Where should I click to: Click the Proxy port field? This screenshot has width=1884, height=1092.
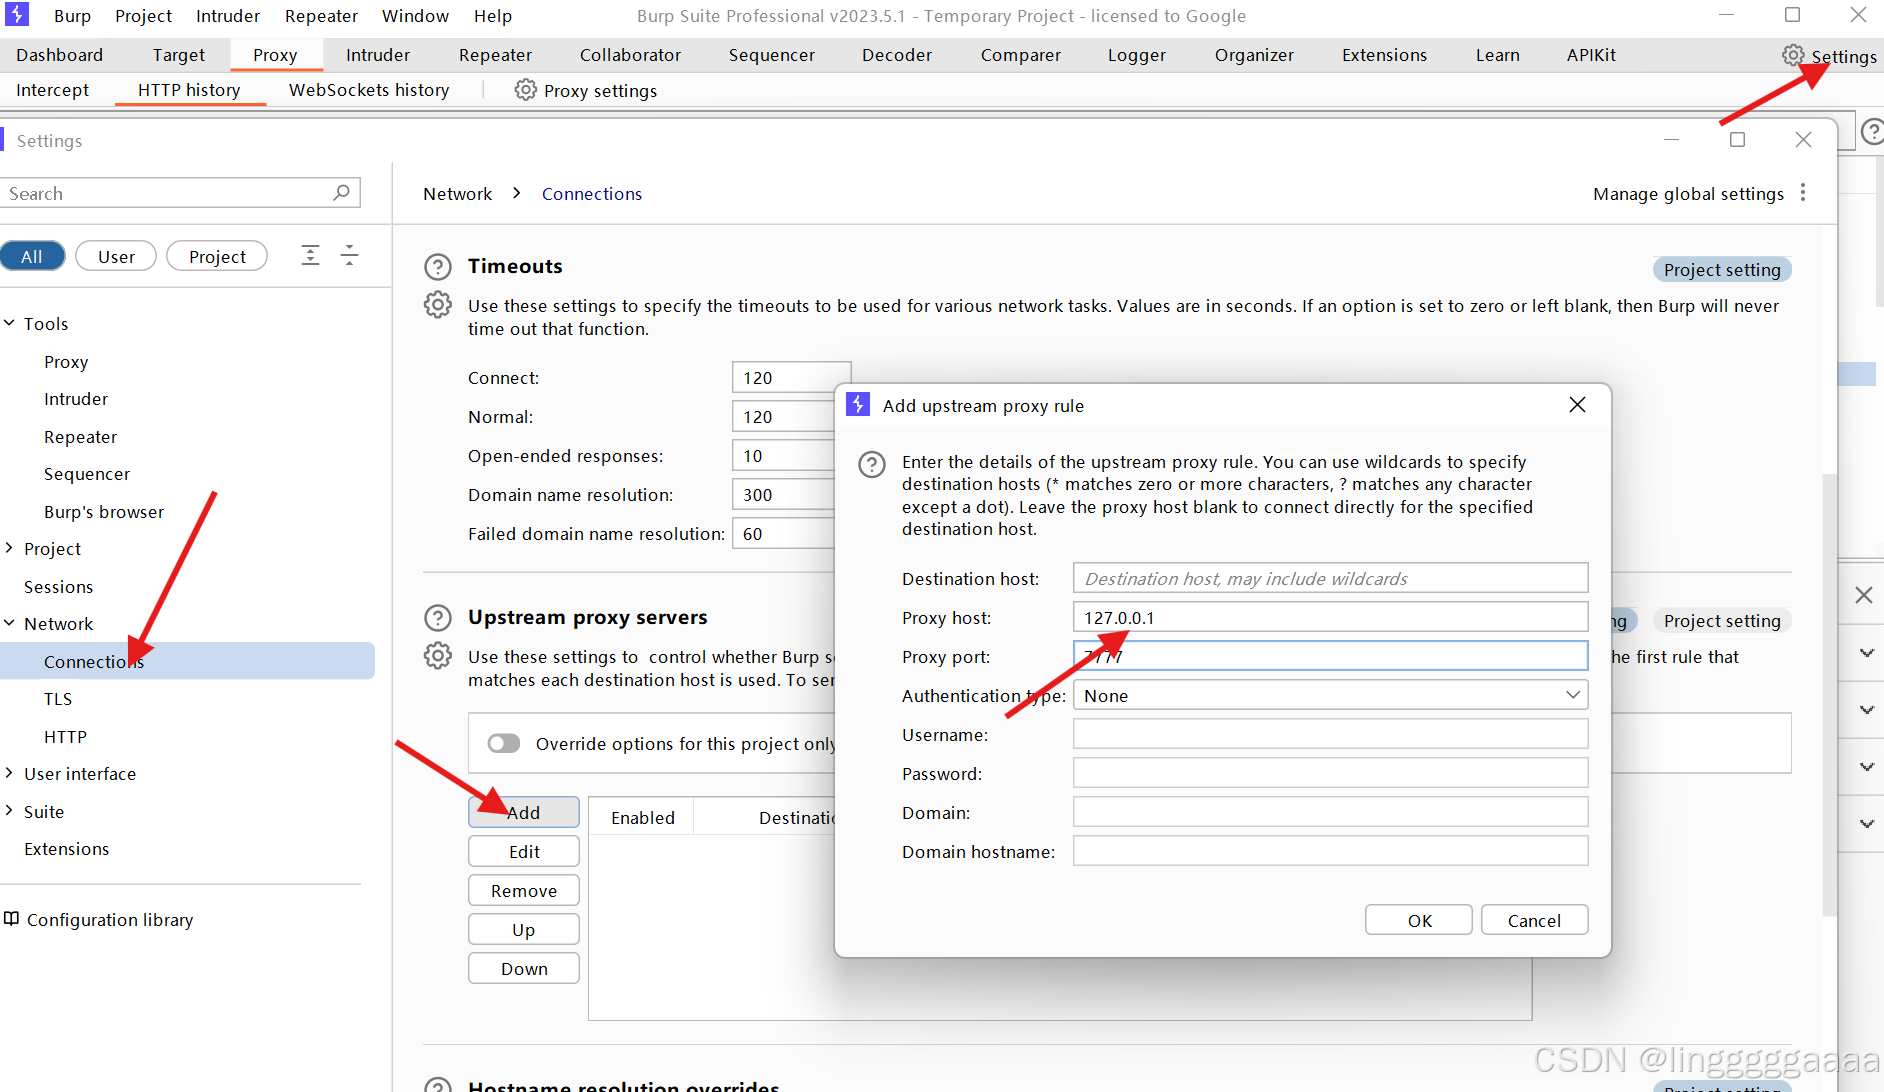[1330, 656]
